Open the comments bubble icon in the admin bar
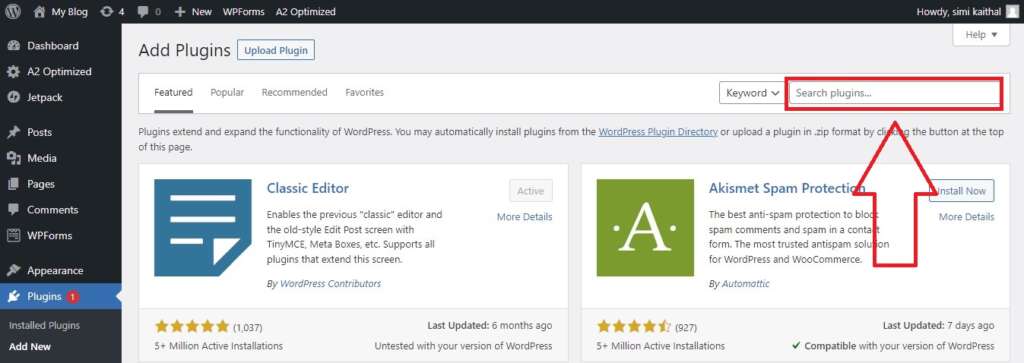 click(143, 12)
